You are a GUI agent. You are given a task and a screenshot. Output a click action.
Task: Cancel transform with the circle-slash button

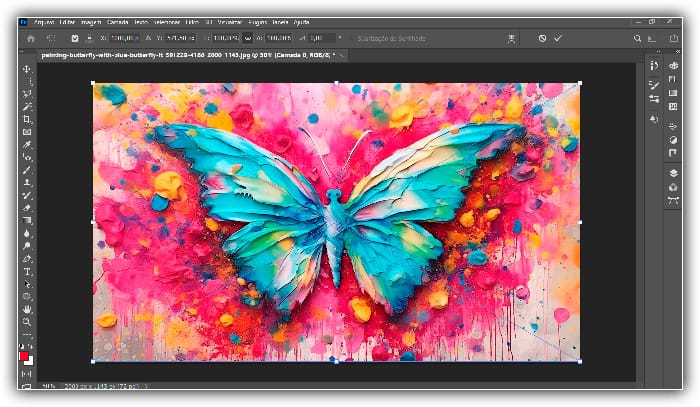tap(542, 38)
